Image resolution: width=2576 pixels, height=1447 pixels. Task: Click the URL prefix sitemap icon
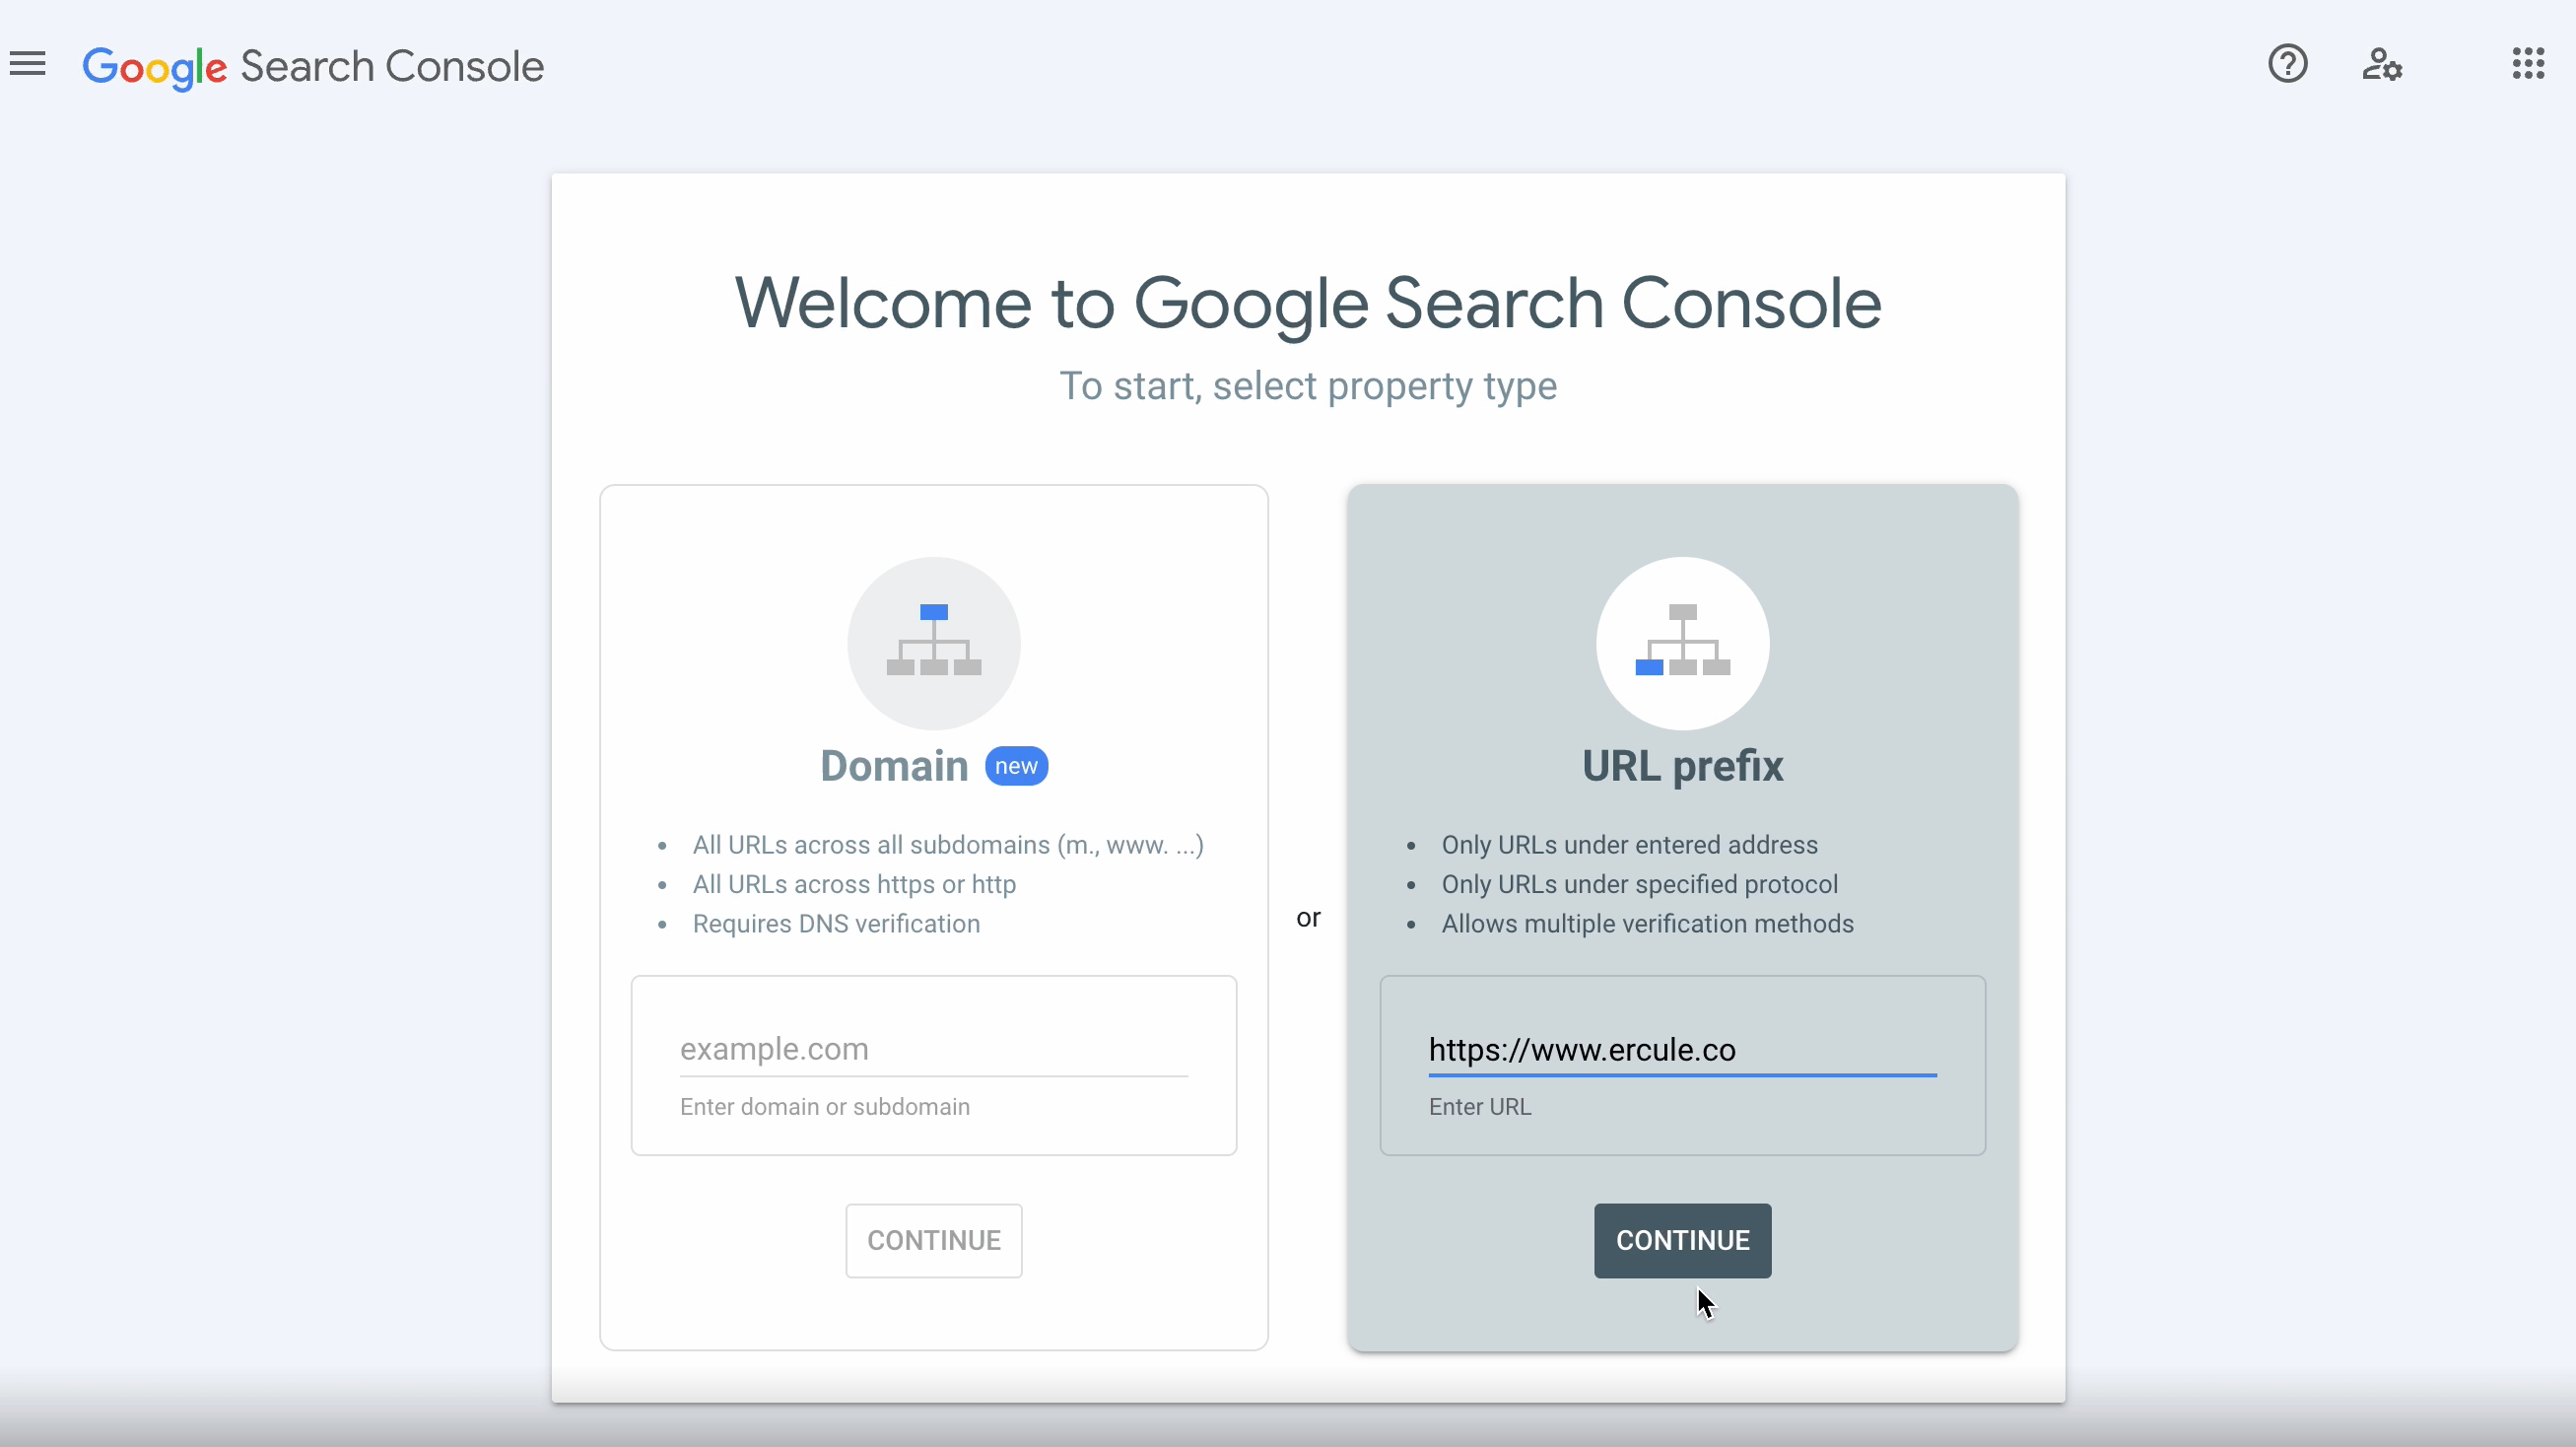tap(1682, 642)
